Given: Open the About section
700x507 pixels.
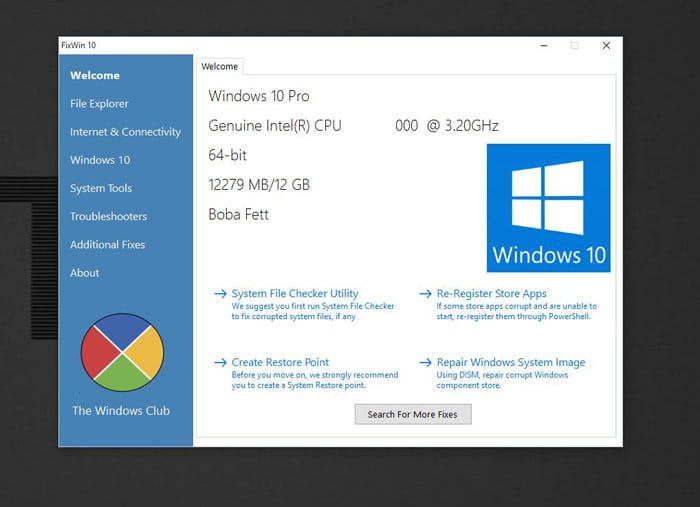Looking at the screenshot, I should coord(84,273).
